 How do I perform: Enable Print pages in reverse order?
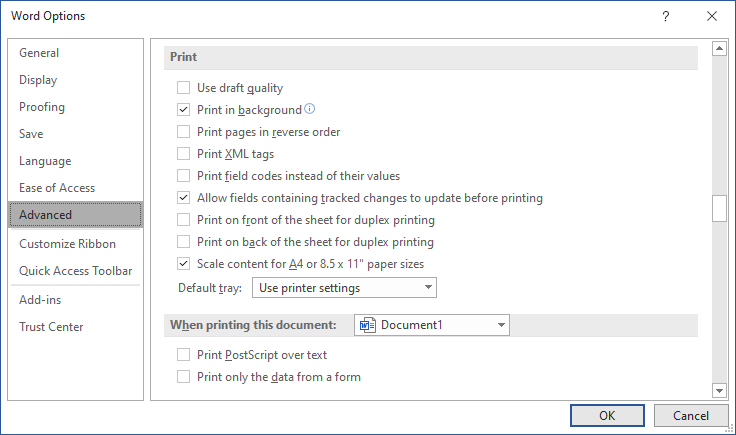coord(183,132)
